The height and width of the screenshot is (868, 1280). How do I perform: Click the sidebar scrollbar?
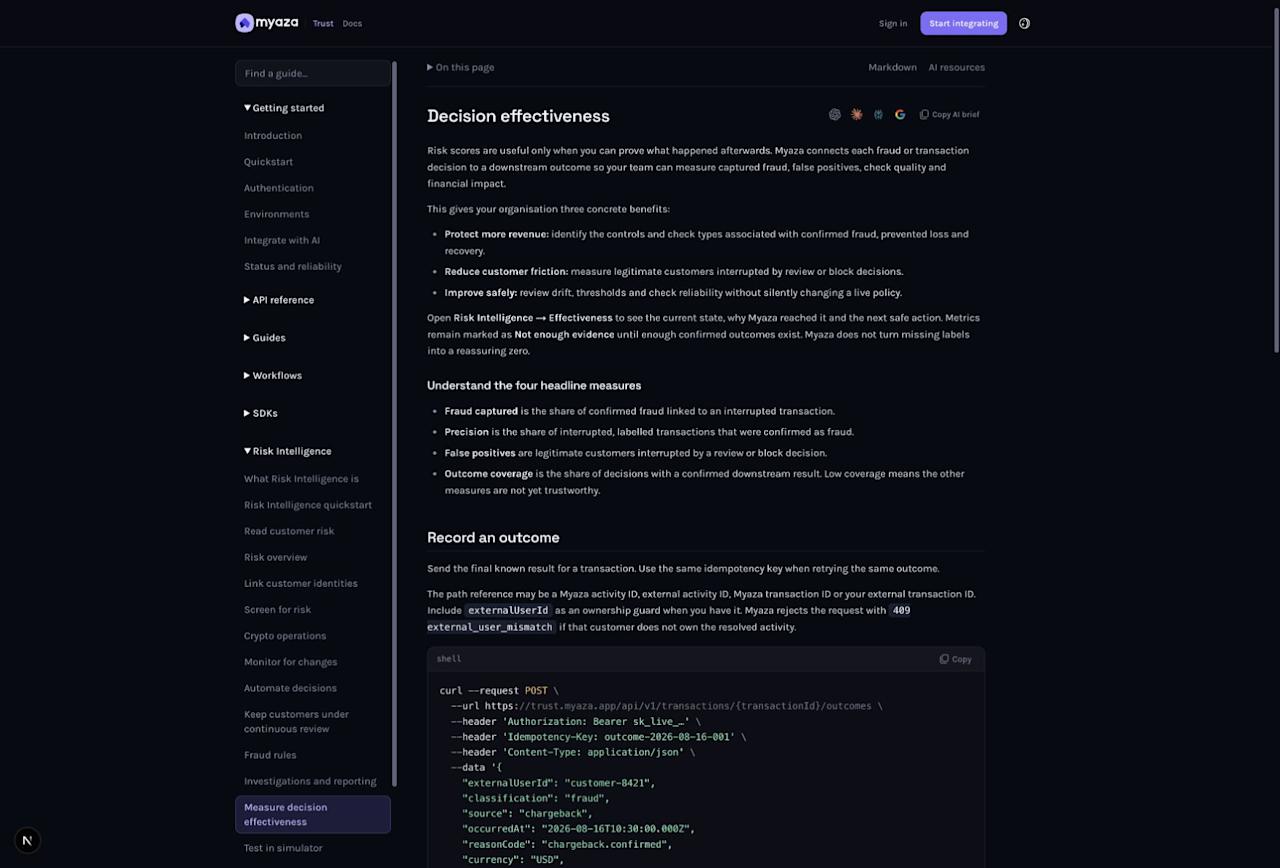(394, 424)
